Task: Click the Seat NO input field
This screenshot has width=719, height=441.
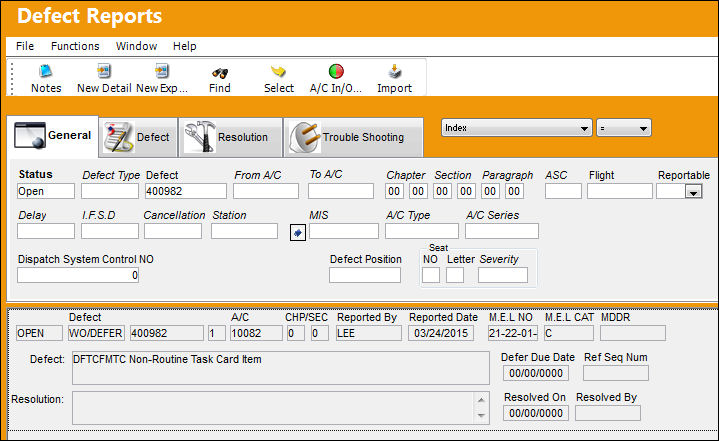Action: 431,275
